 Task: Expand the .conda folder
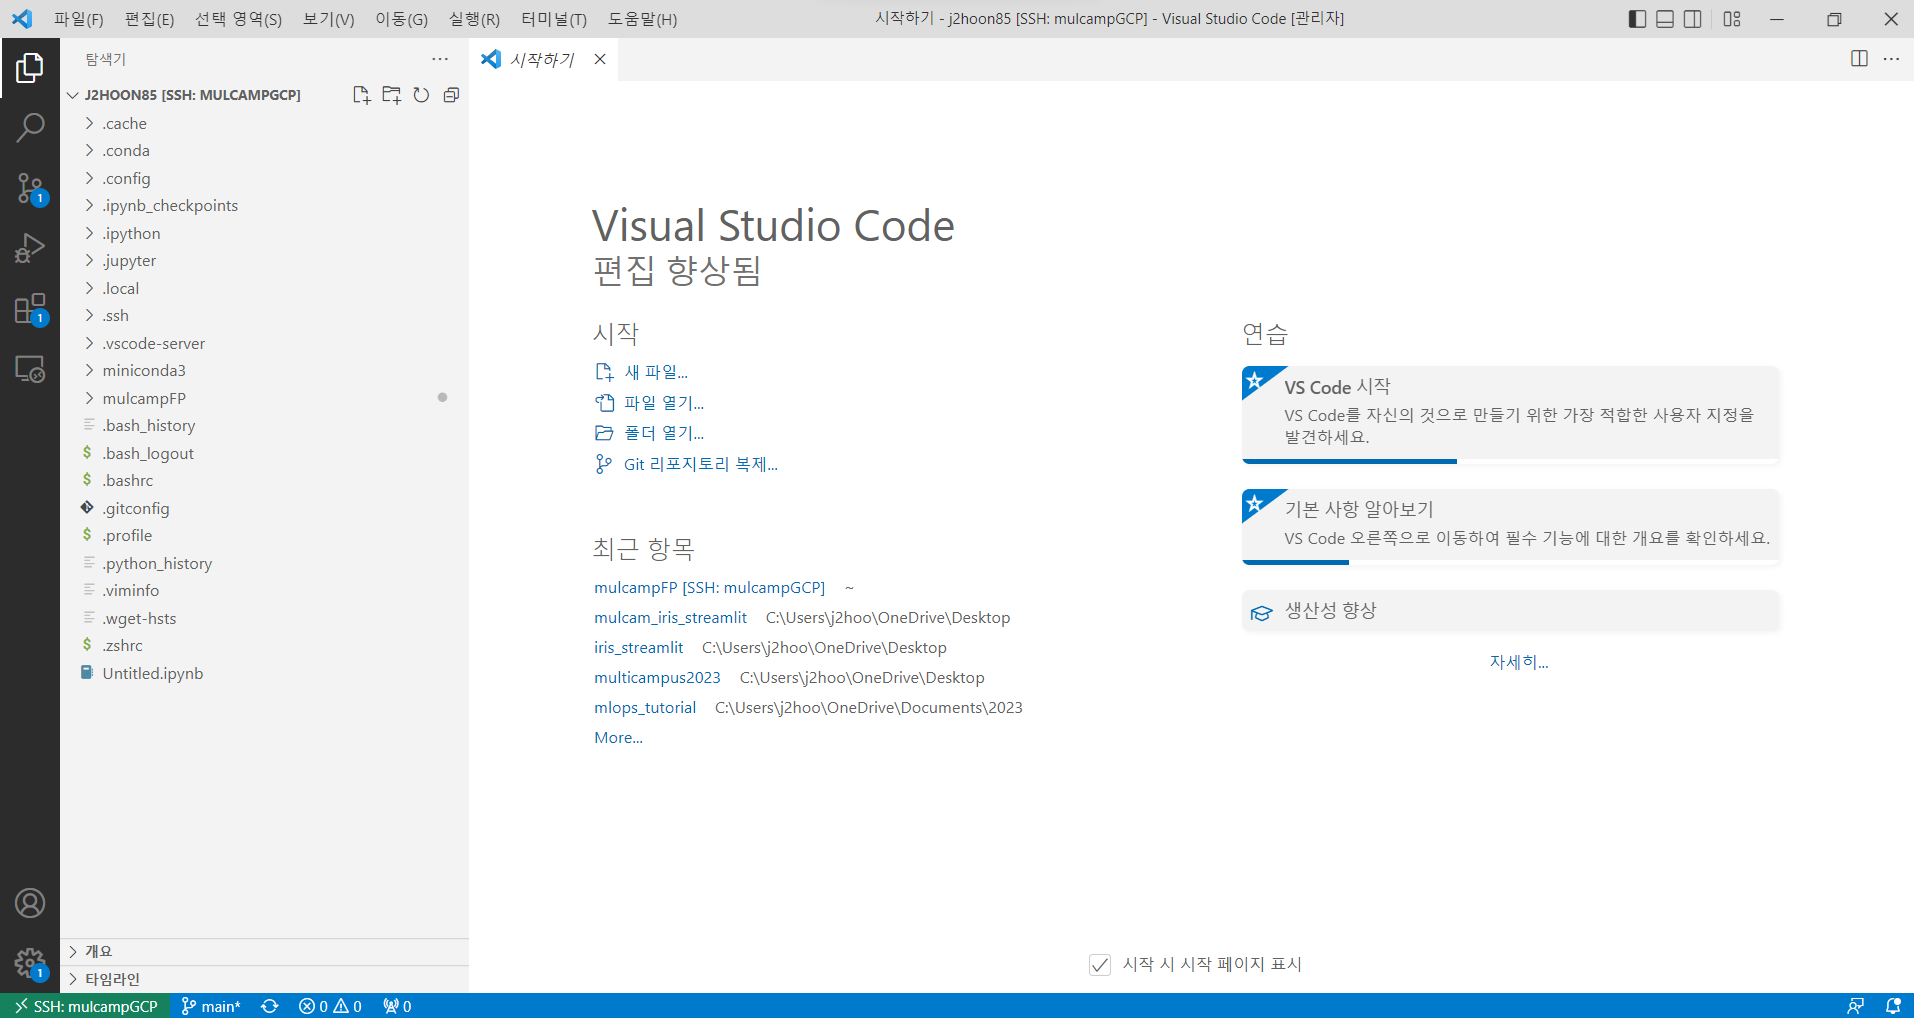pos(264,151)
